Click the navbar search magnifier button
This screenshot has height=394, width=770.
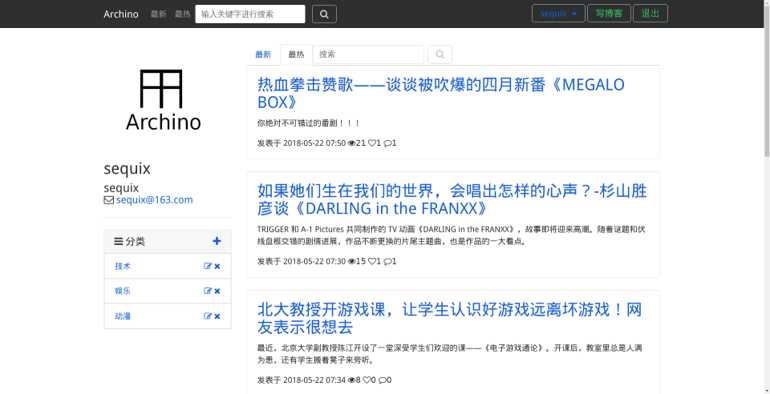[324, 14]
